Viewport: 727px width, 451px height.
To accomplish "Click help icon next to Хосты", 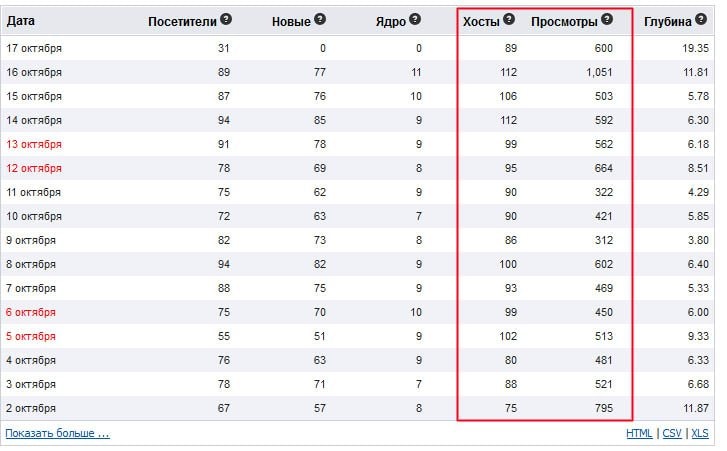I will coord(509,19).
